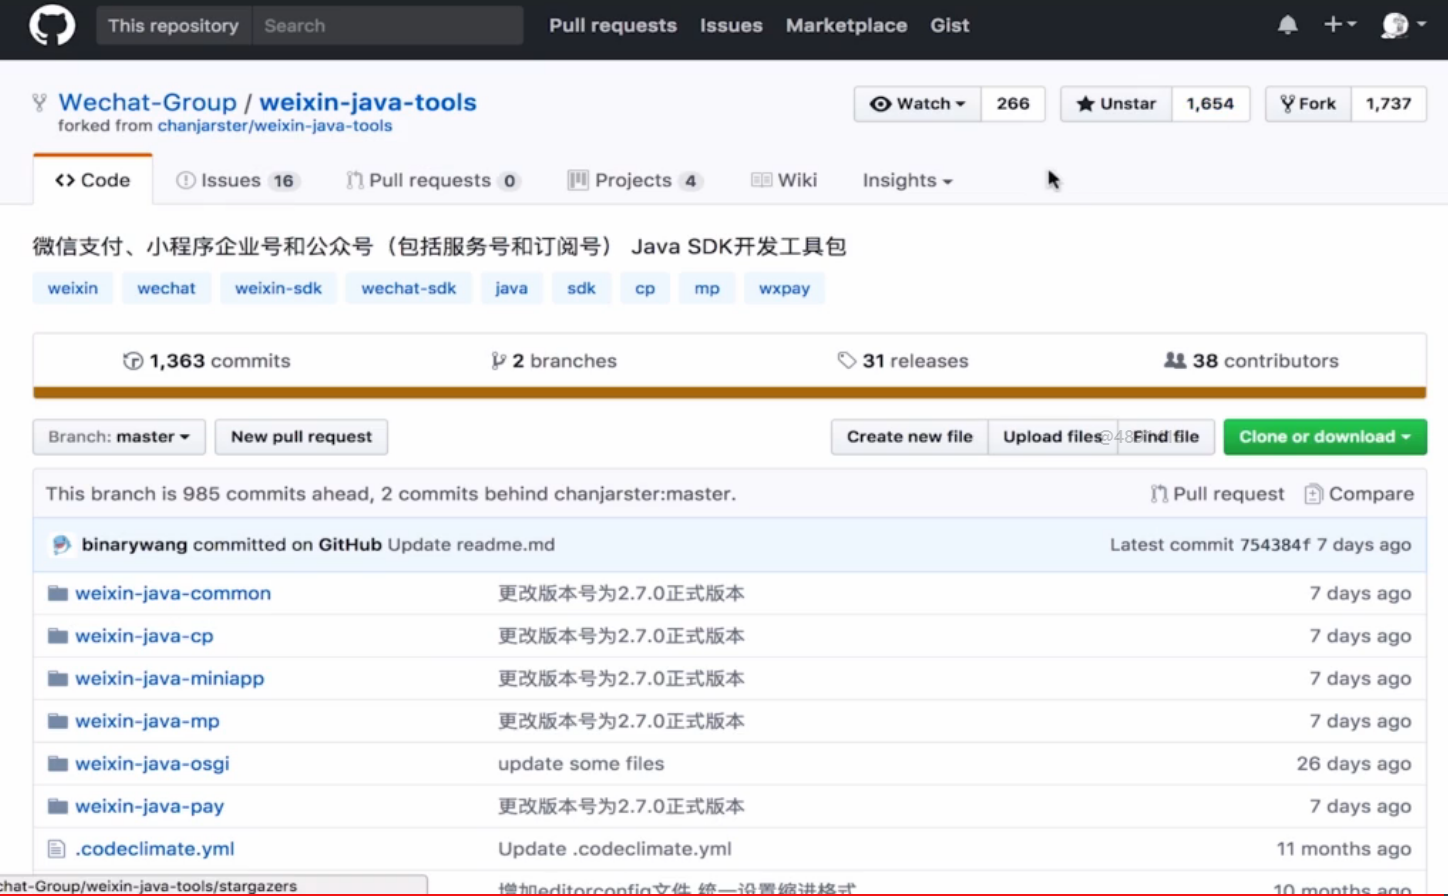Click the weixin-sdk topic tag

click(278, 288)
